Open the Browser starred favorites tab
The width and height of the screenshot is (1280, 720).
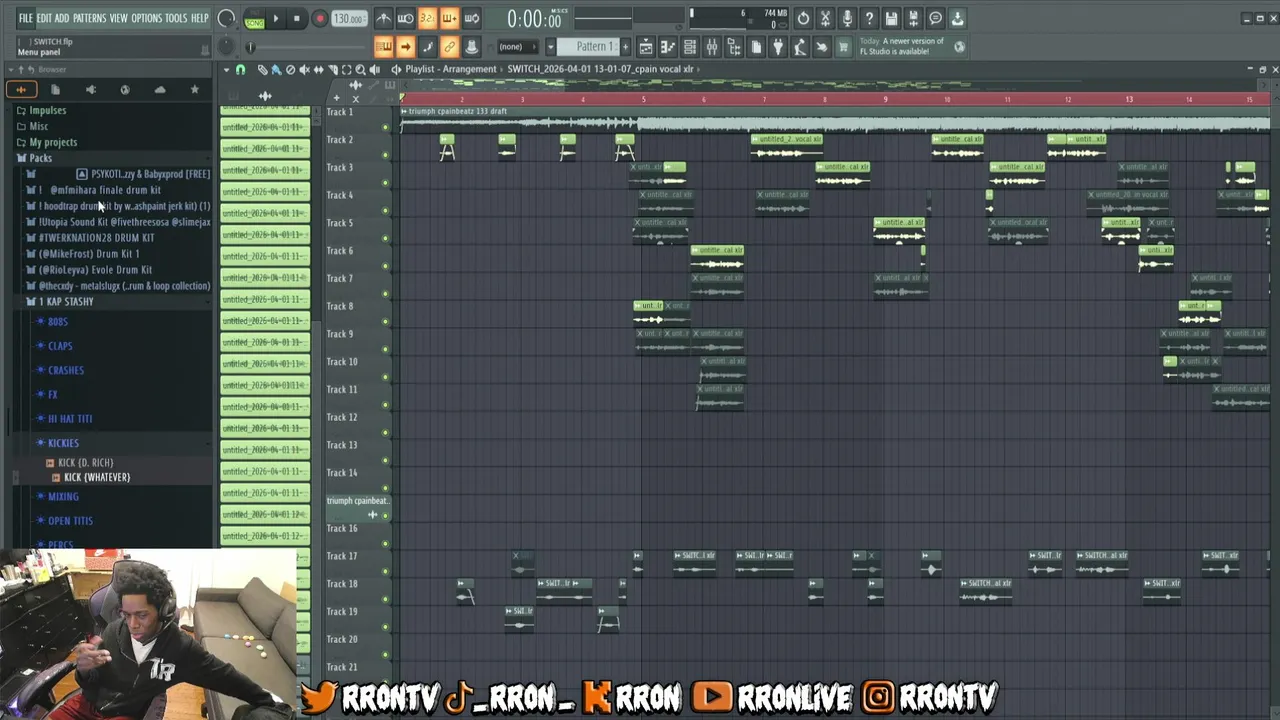[x=194, y=89]
